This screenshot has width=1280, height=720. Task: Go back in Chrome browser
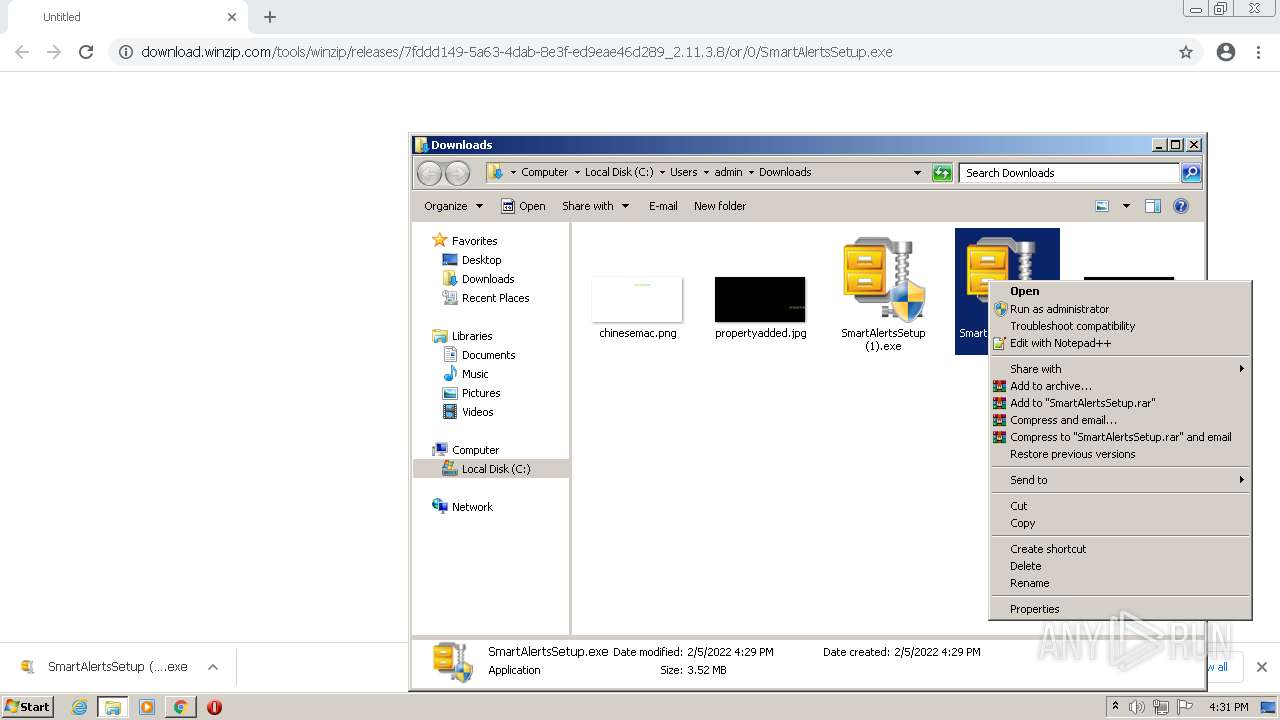(22, 52)
